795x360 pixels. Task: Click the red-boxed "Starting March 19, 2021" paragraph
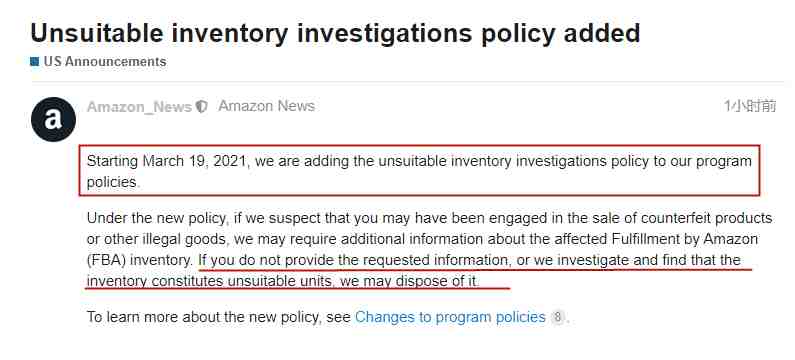419,171
